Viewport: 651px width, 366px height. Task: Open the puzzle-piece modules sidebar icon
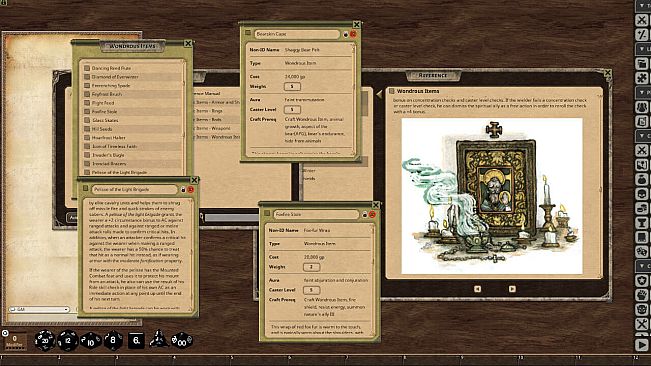(642, 78)
